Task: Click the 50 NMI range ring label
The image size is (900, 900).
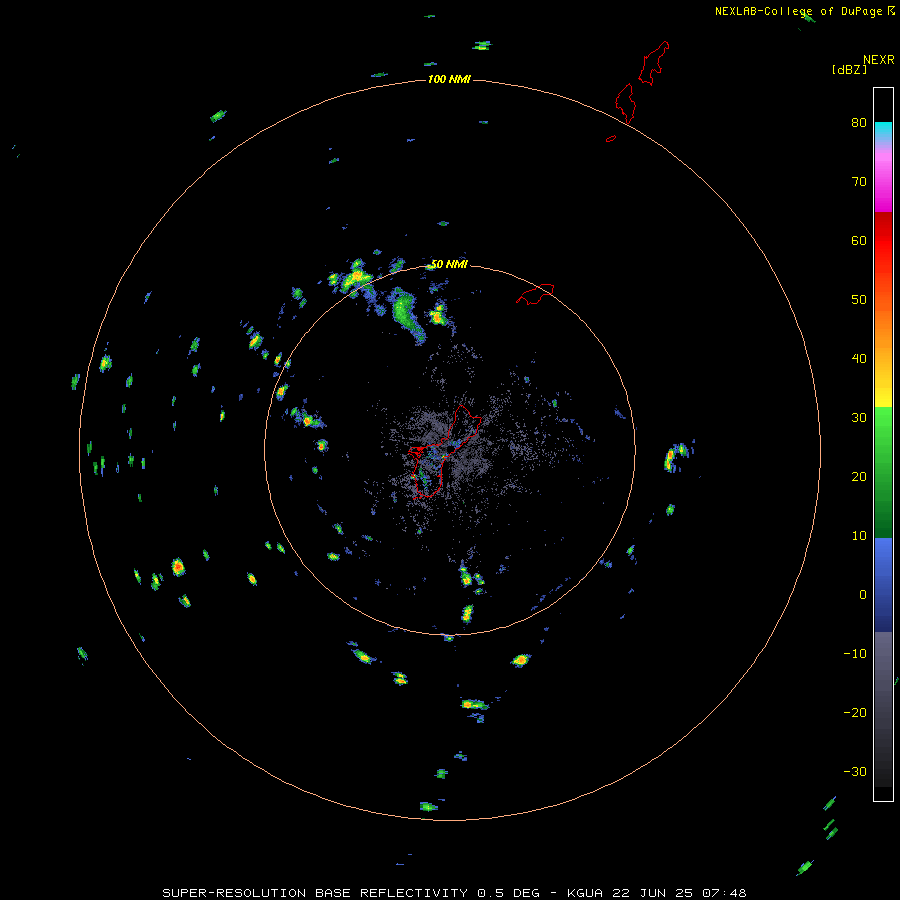Action: [x=449, y=265]
